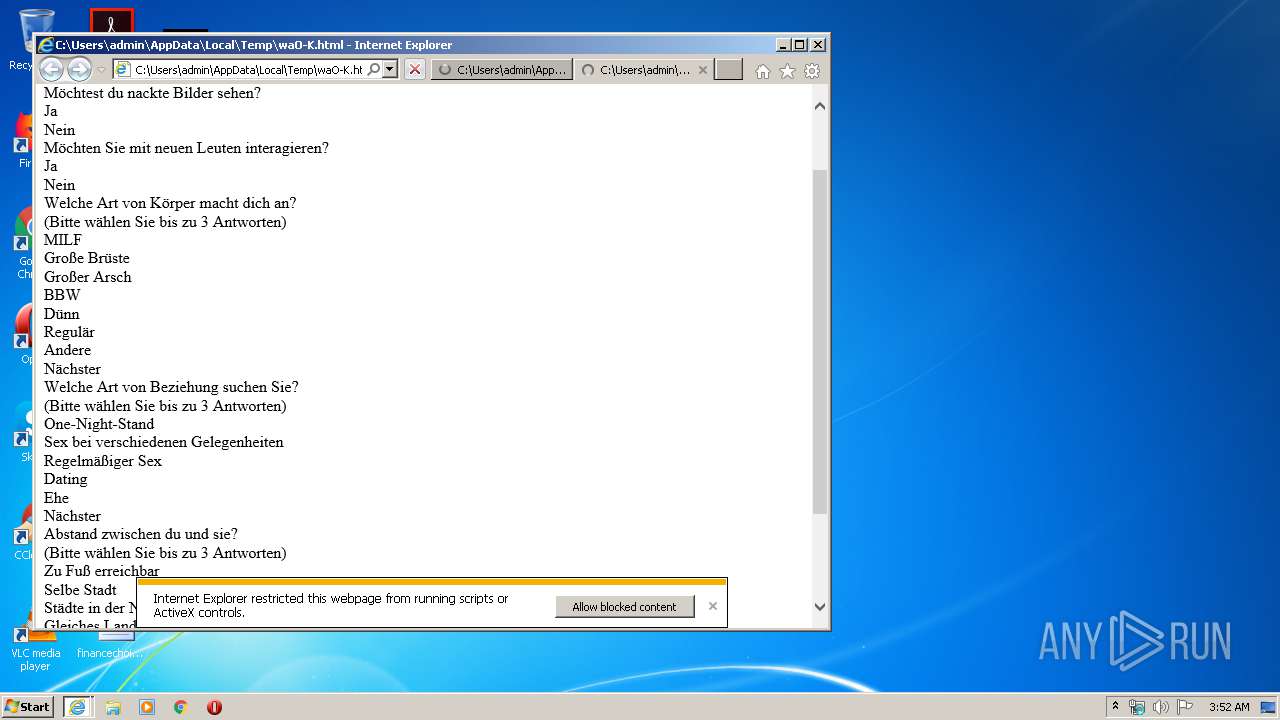Click the vertical scrollbar thumb
The image size is (1280, 720).
click(x=820, y=342)
